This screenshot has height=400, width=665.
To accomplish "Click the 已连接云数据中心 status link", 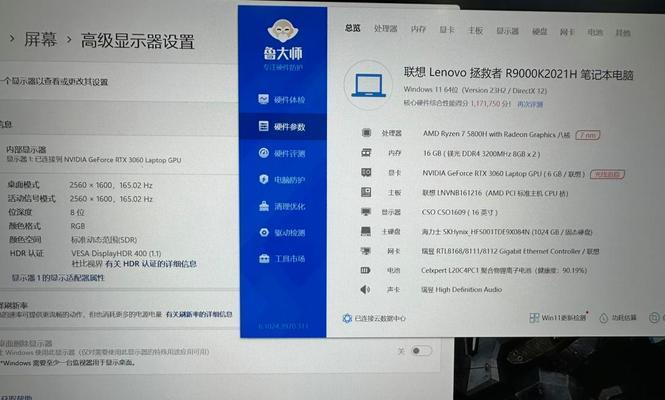I will tap(380, 318).
